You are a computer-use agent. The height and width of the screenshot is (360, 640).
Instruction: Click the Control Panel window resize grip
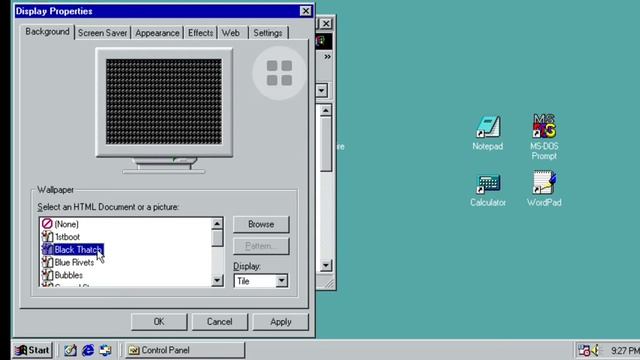329,283
